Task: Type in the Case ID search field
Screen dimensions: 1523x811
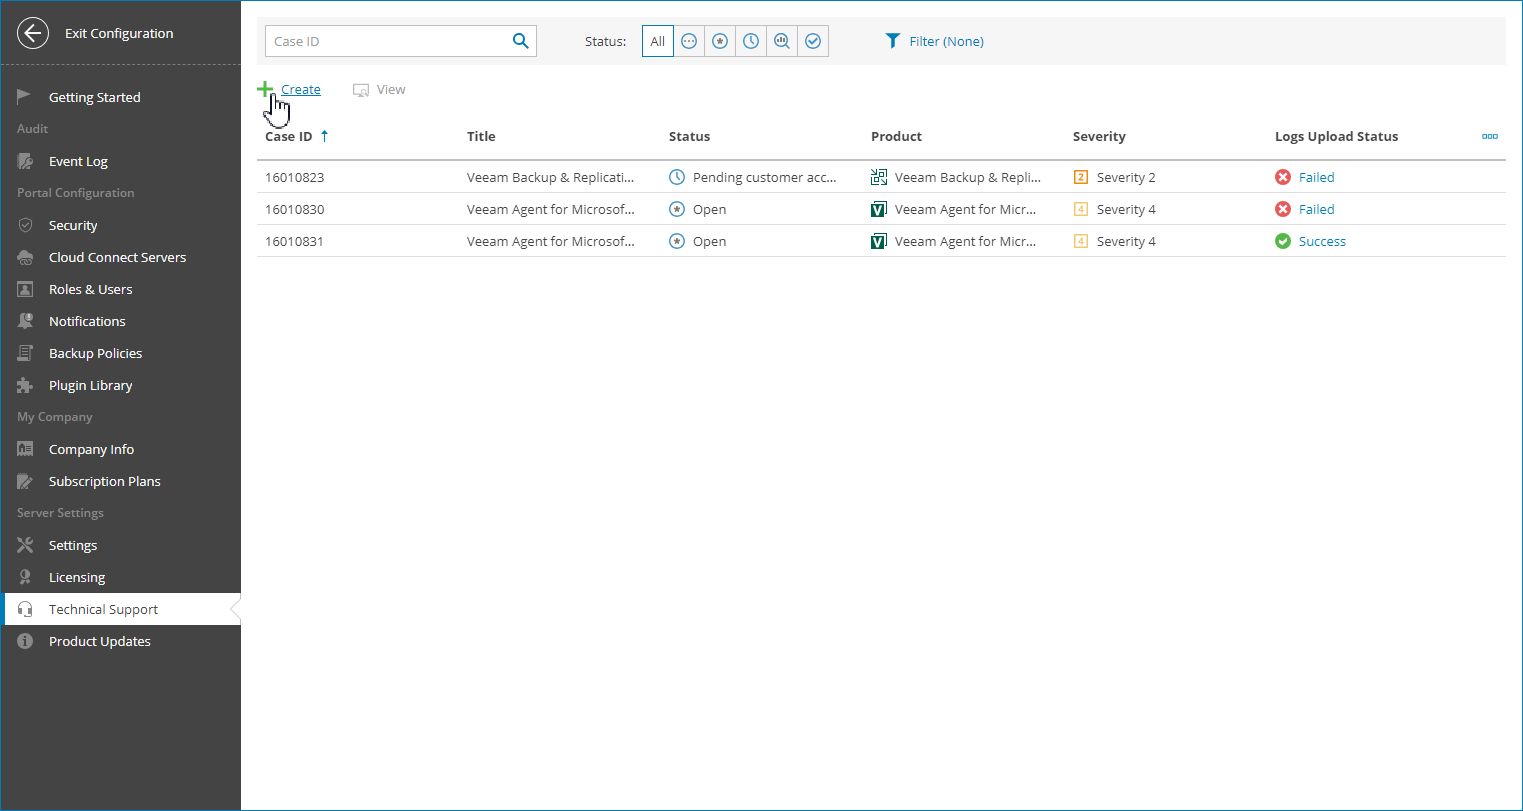Action: (385, 41)
